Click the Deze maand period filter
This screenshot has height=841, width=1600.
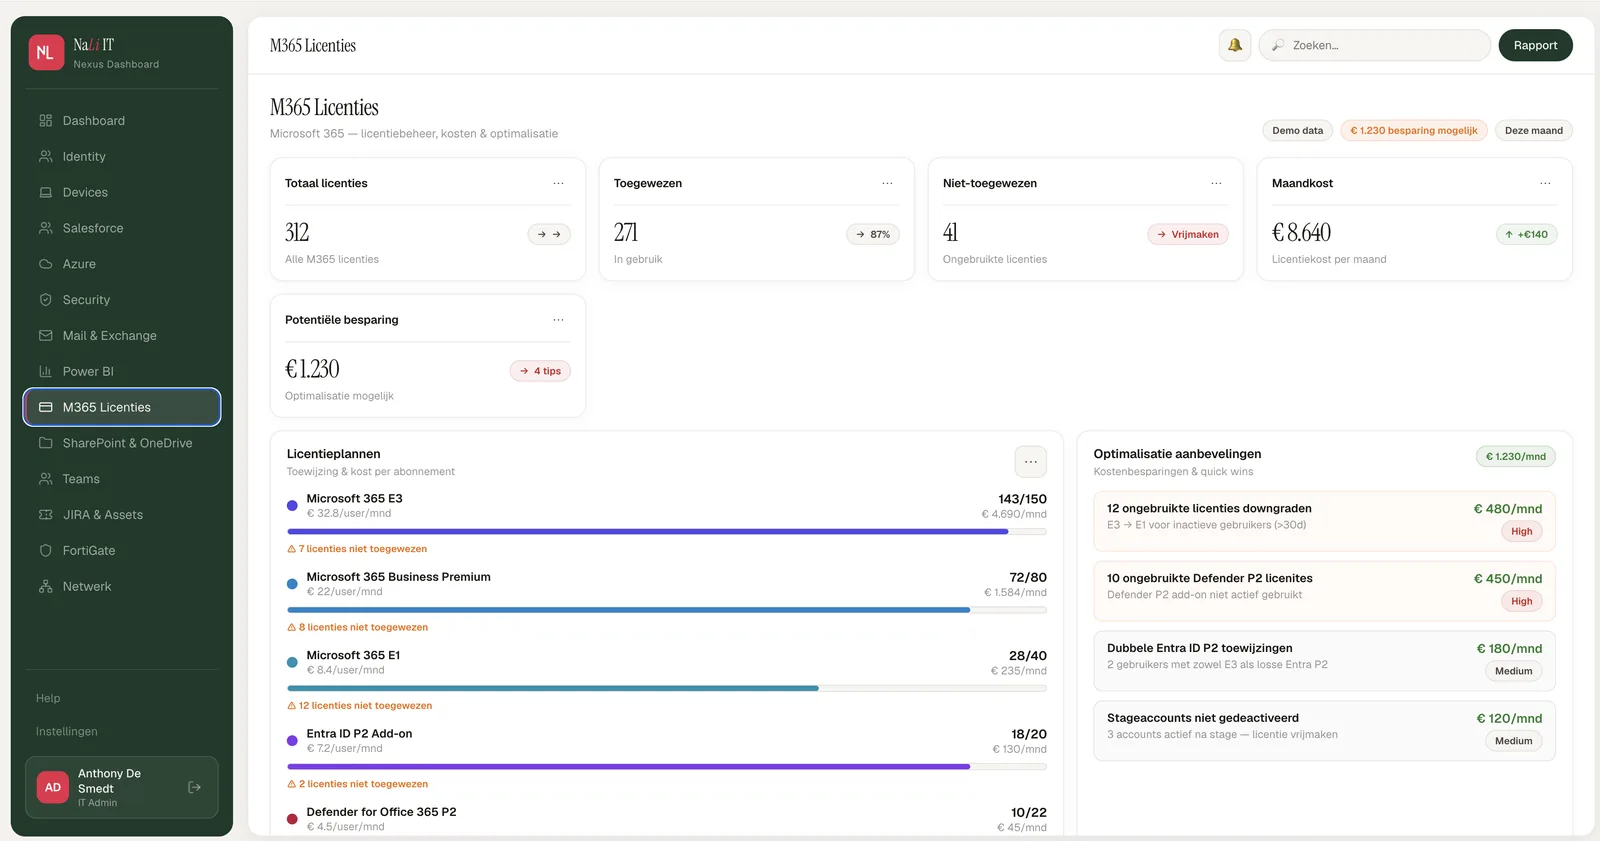[1533, 131]
